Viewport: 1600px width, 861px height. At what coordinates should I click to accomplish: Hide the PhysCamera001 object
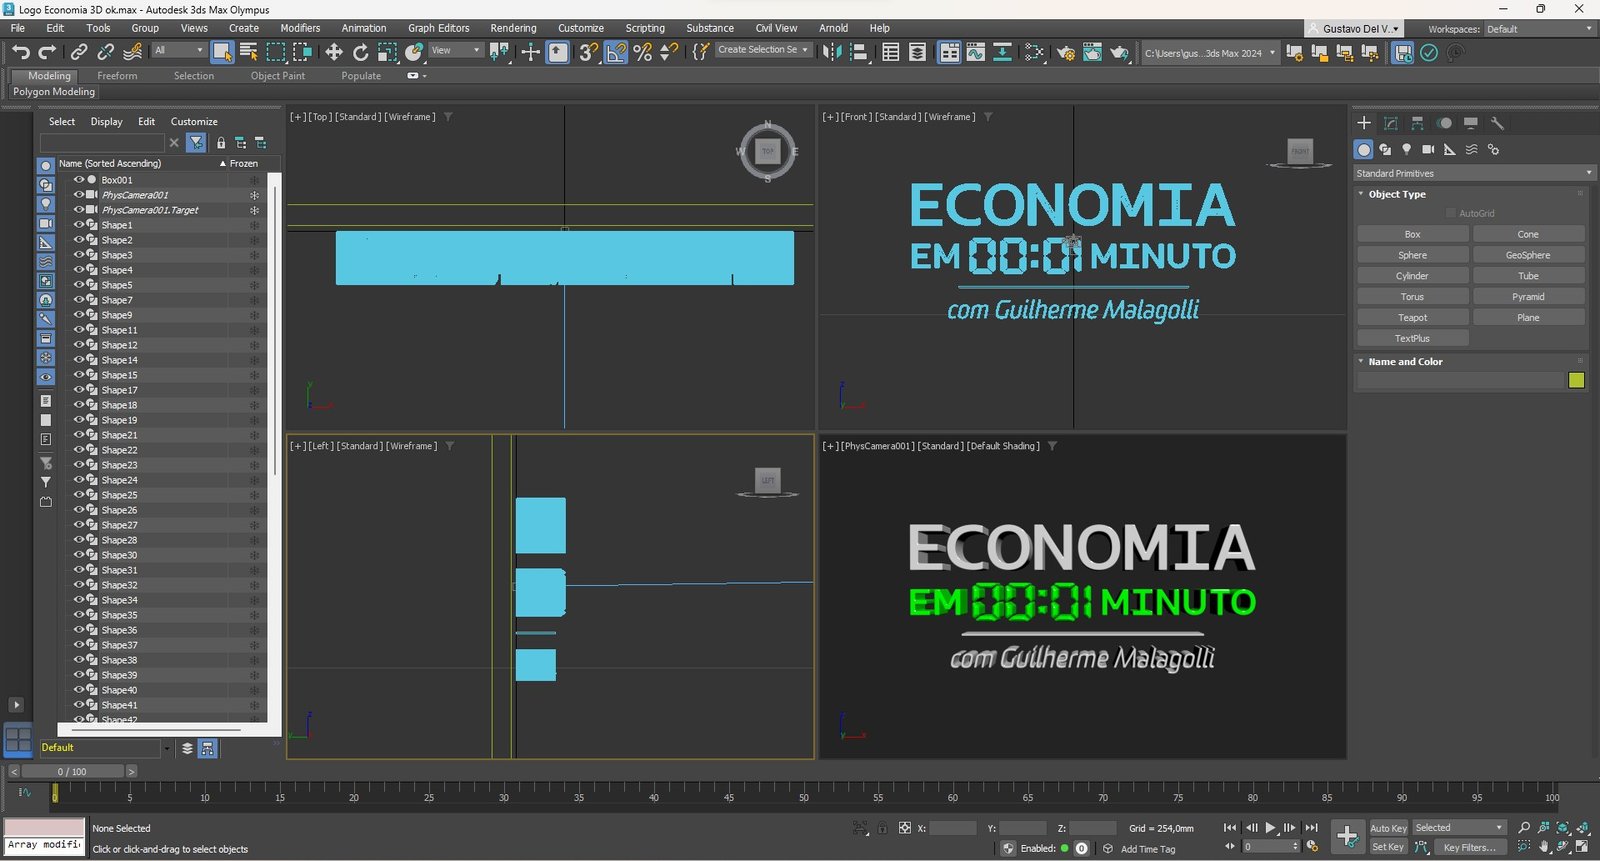tap(79, 195)
